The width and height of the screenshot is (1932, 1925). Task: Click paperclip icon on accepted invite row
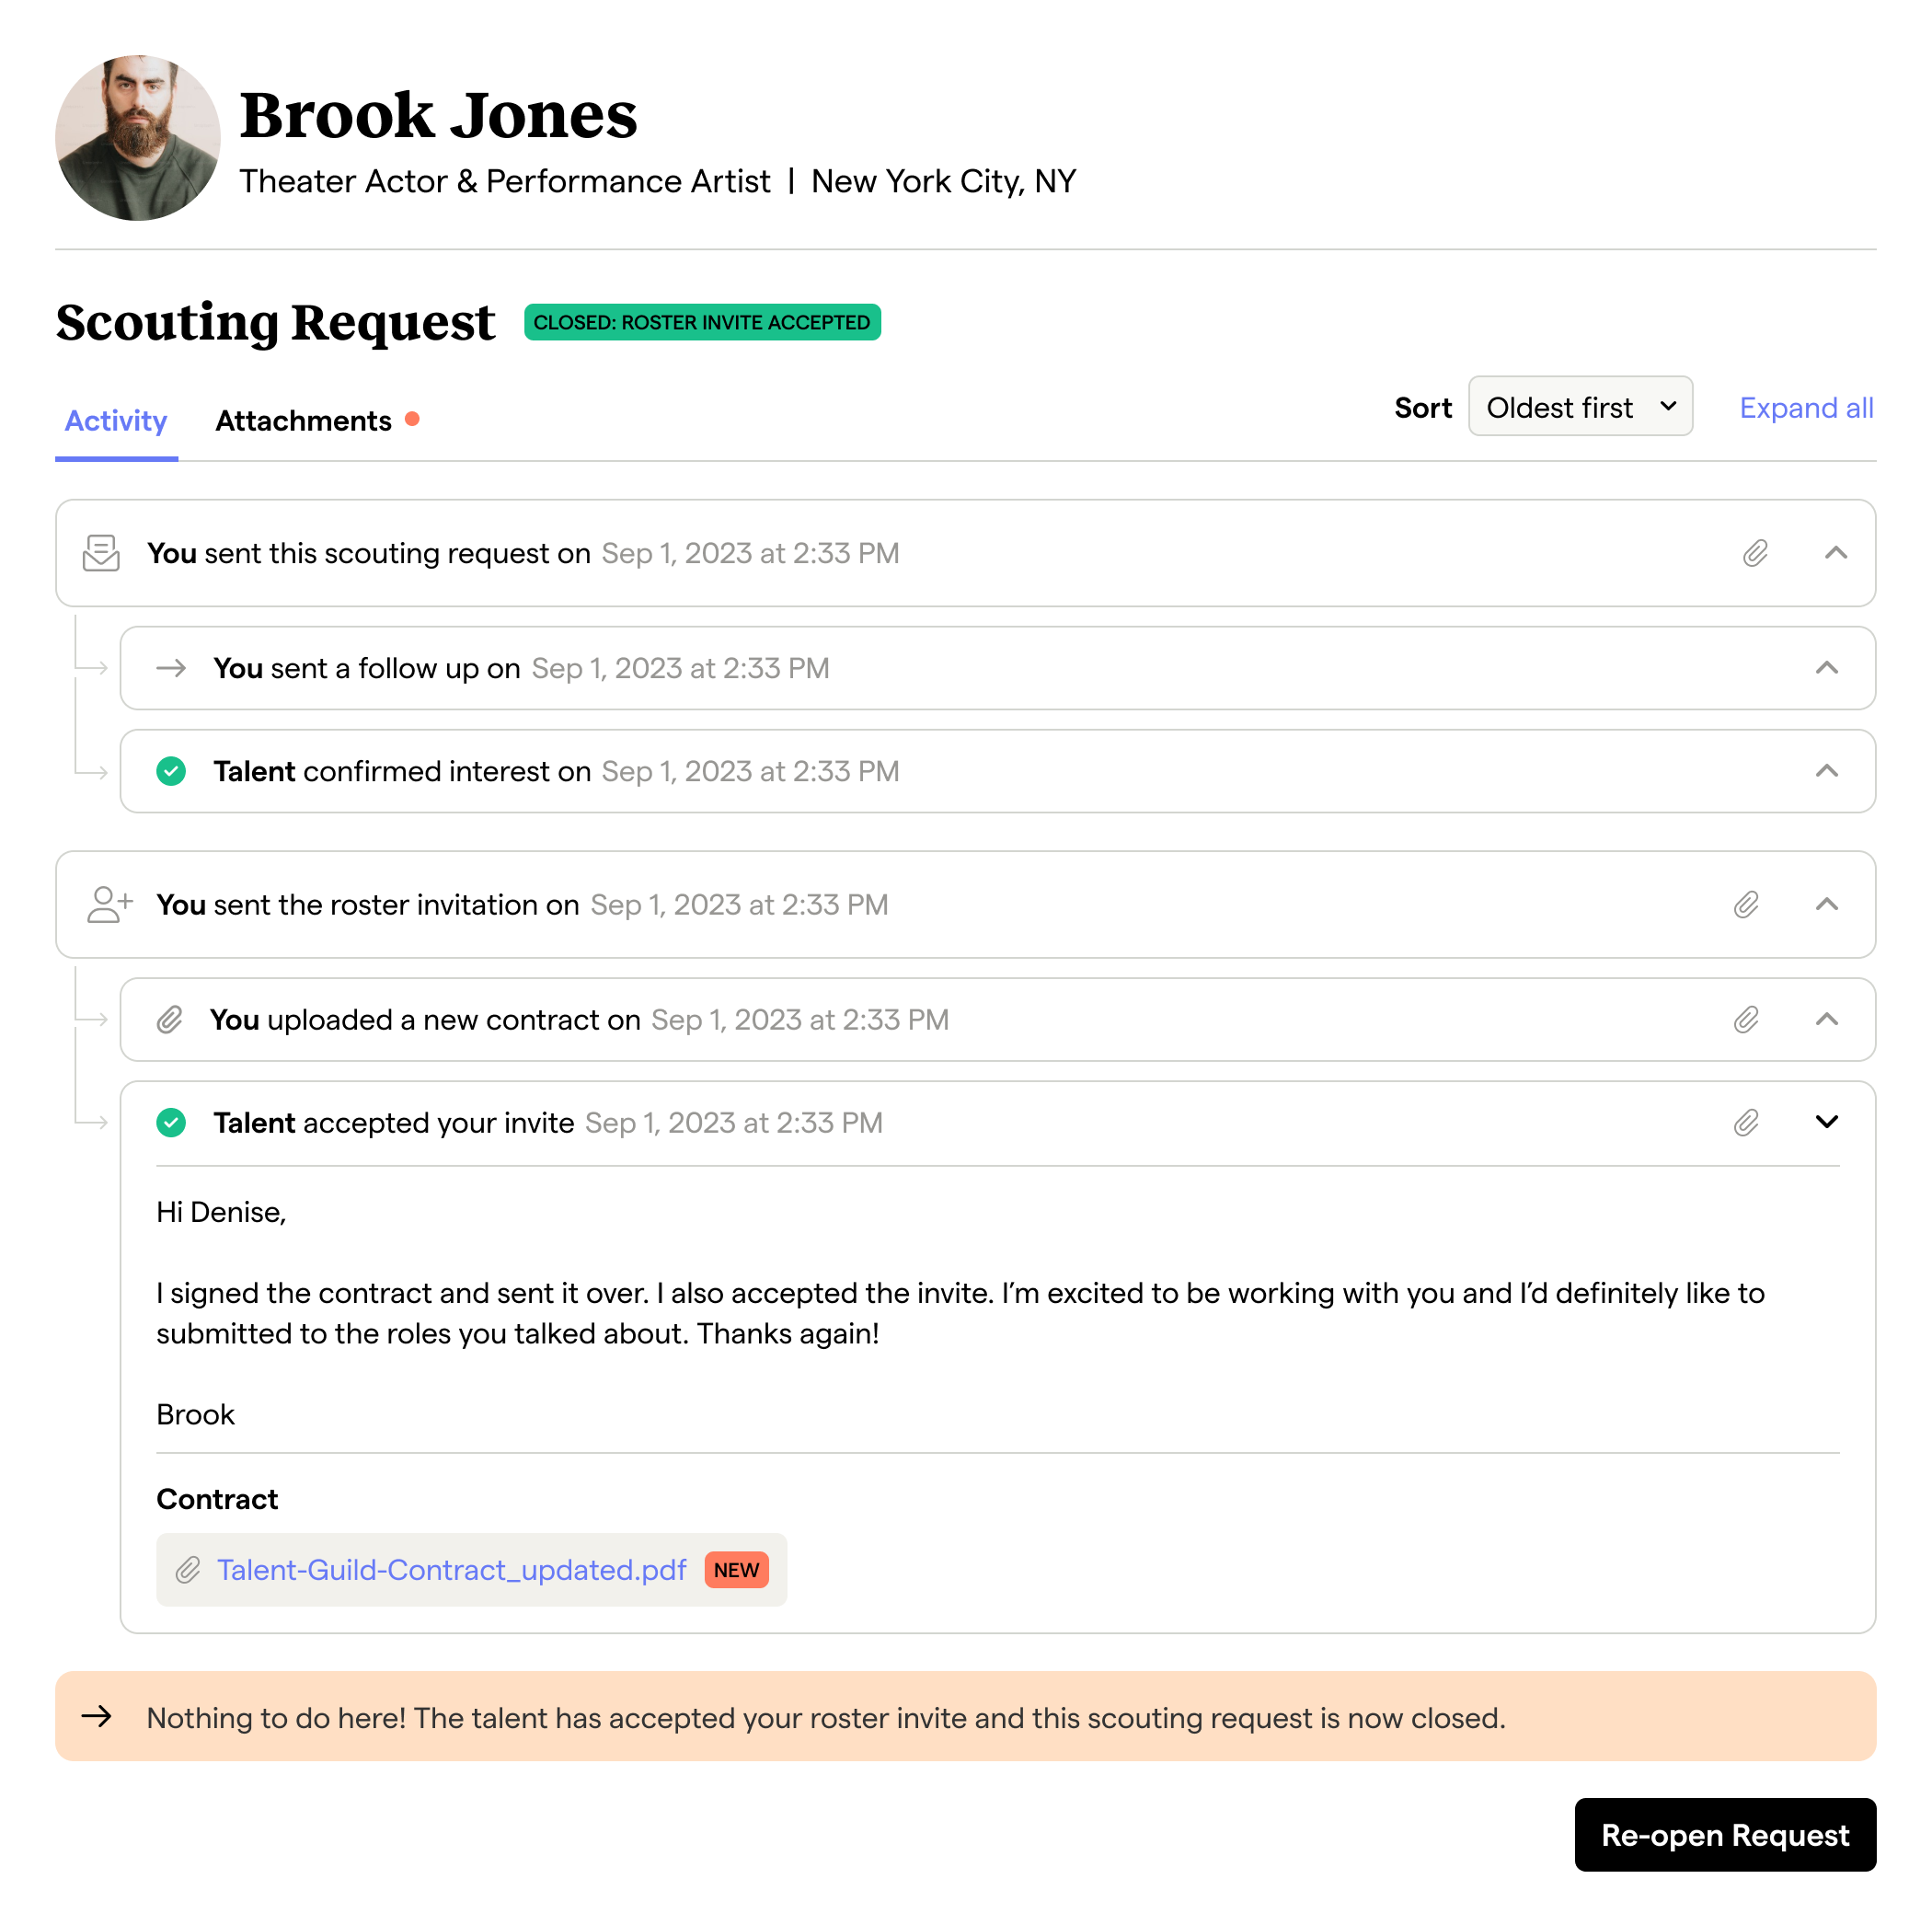tap(1746, 1122)
